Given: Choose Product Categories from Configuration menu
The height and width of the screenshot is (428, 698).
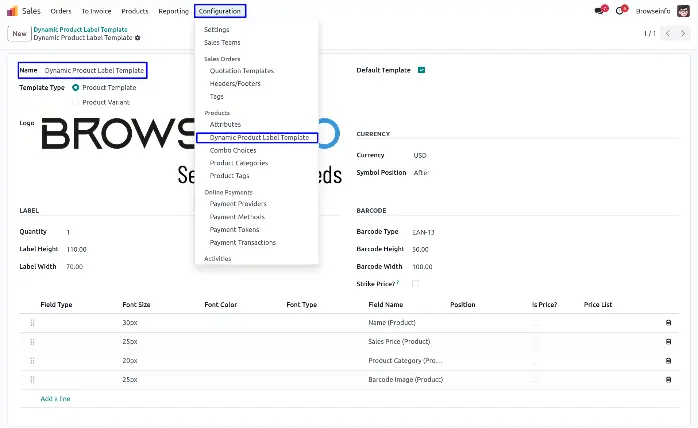Looking at the screenshot, I should pyautogui.click(x=237, y=163).
